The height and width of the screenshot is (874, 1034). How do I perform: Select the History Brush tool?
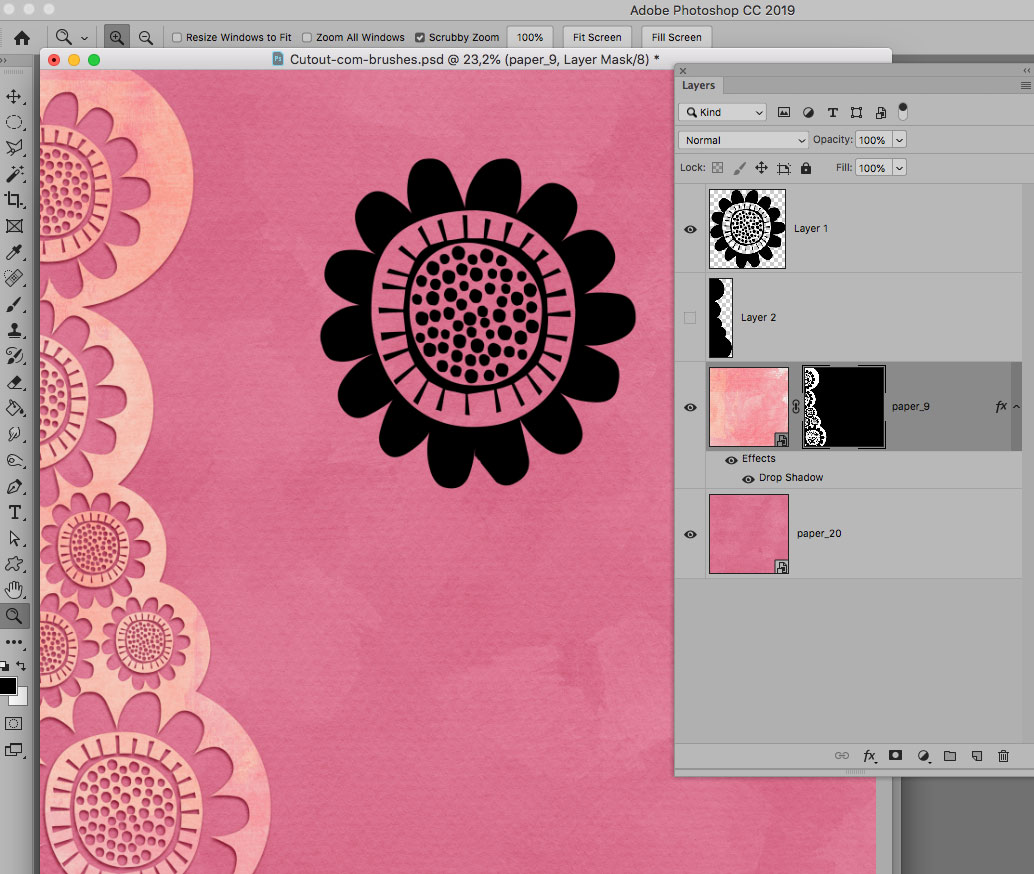click(14, 356)
